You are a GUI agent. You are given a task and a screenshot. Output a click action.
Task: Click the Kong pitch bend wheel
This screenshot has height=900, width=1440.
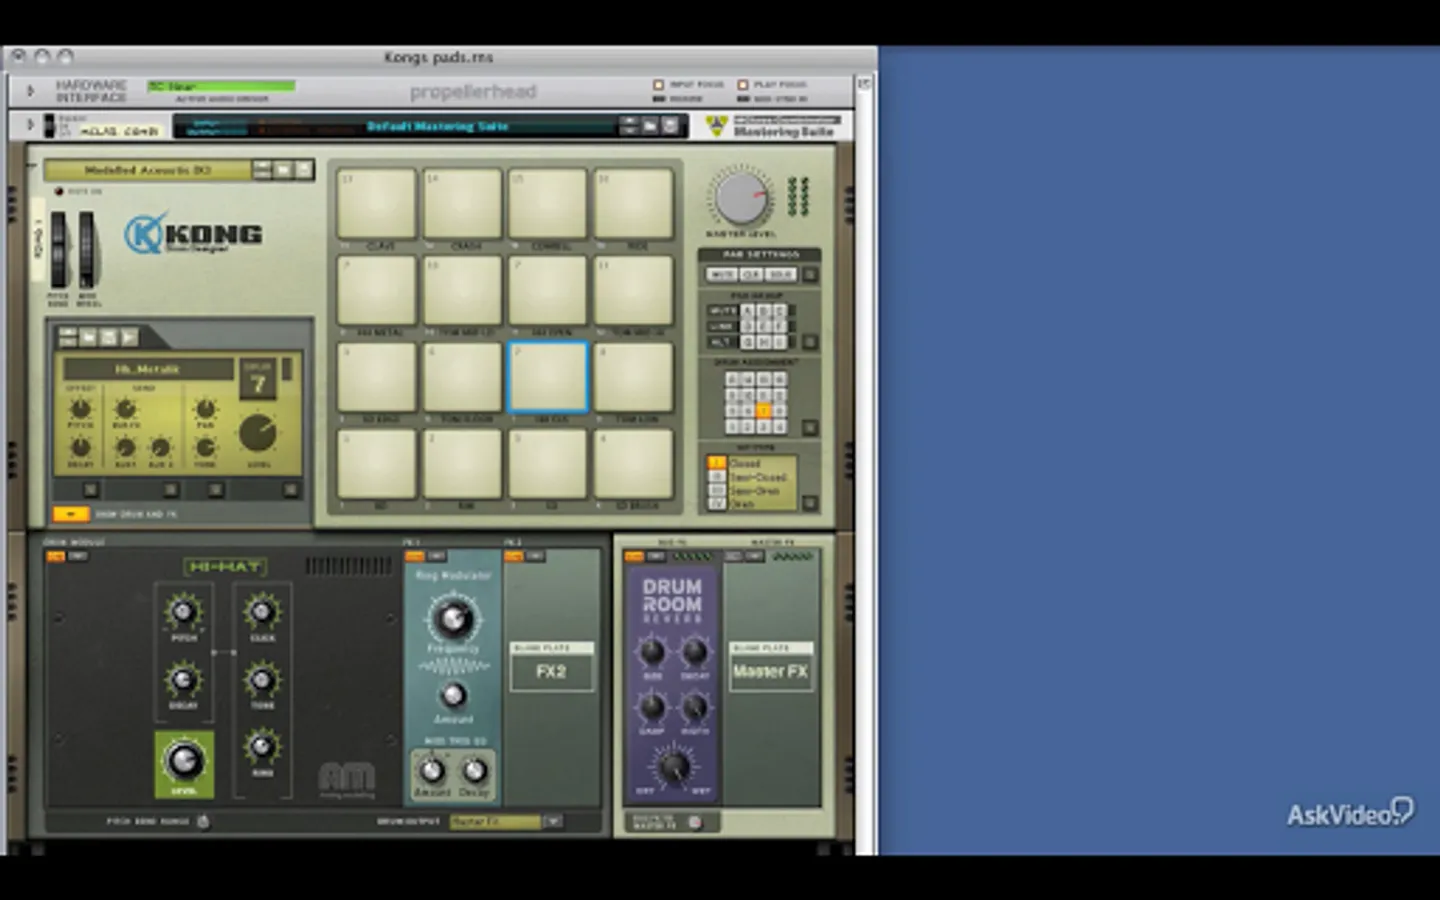[59, 248]
